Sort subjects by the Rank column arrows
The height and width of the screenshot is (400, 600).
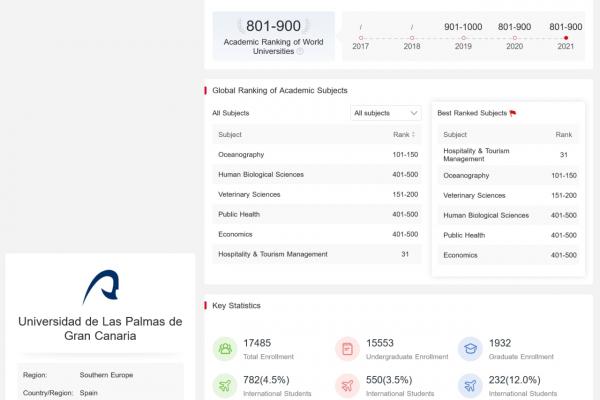coord(413,134)
